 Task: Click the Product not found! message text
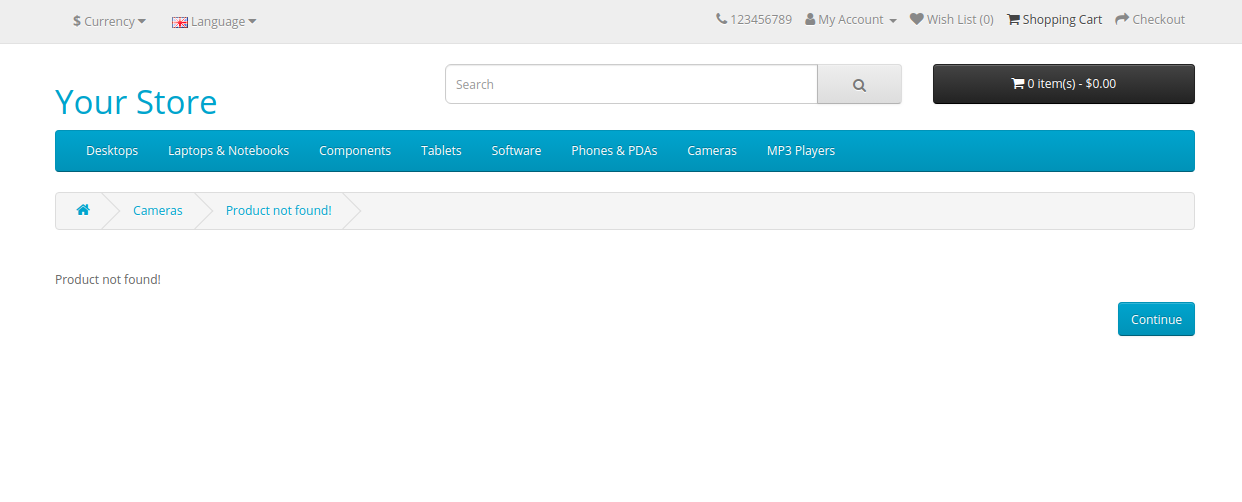click(x=108, y=280)
